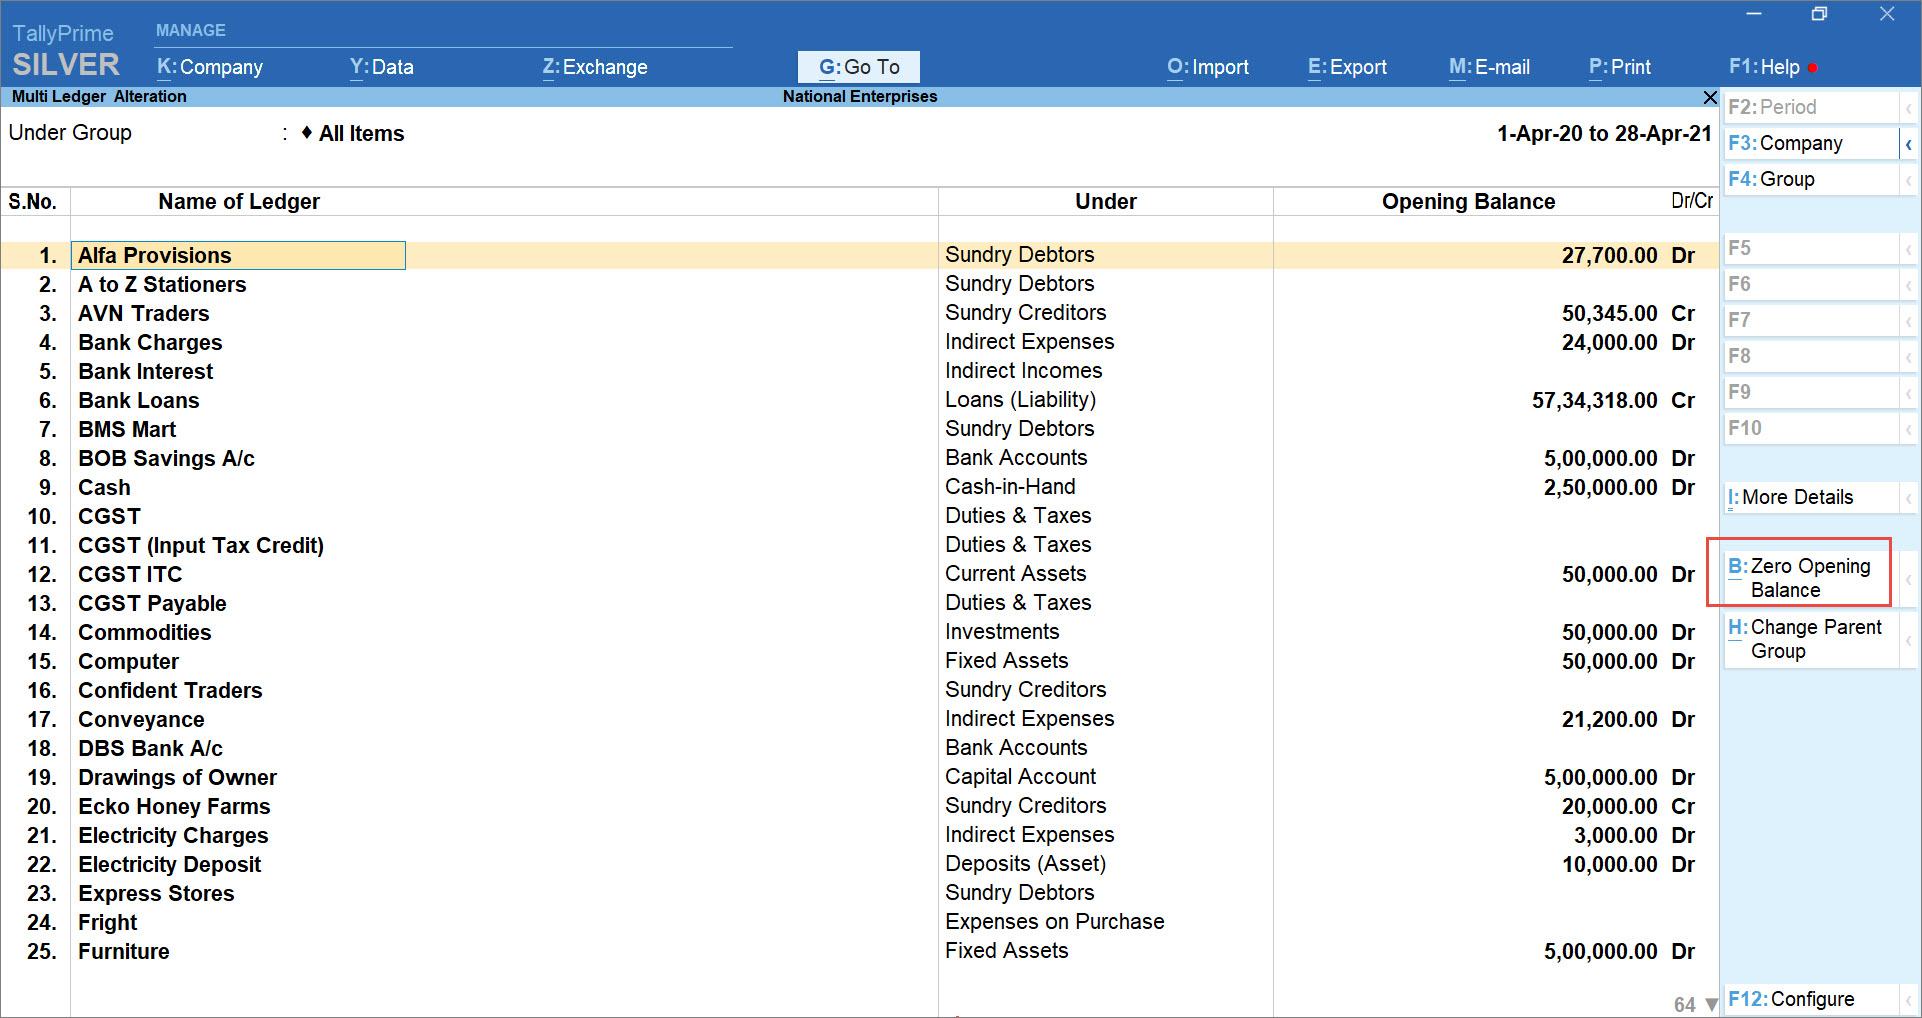Click the red Help notification dot
Viewport: 1922px width, 1018px height.
(x=1812, y=68)
